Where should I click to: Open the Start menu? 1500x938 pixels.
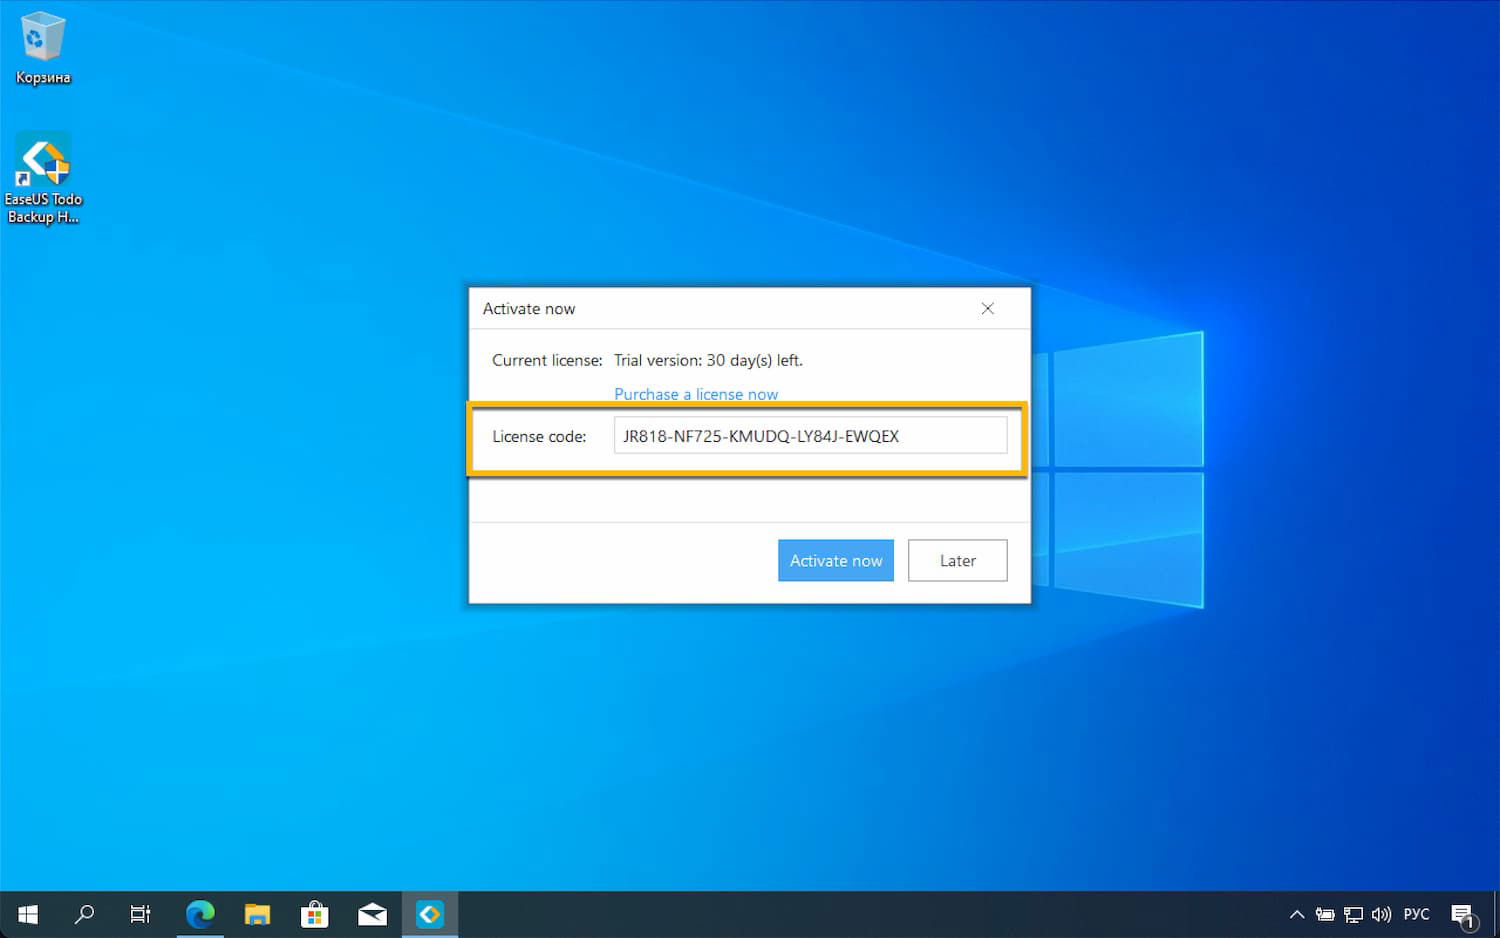[26, 913]
